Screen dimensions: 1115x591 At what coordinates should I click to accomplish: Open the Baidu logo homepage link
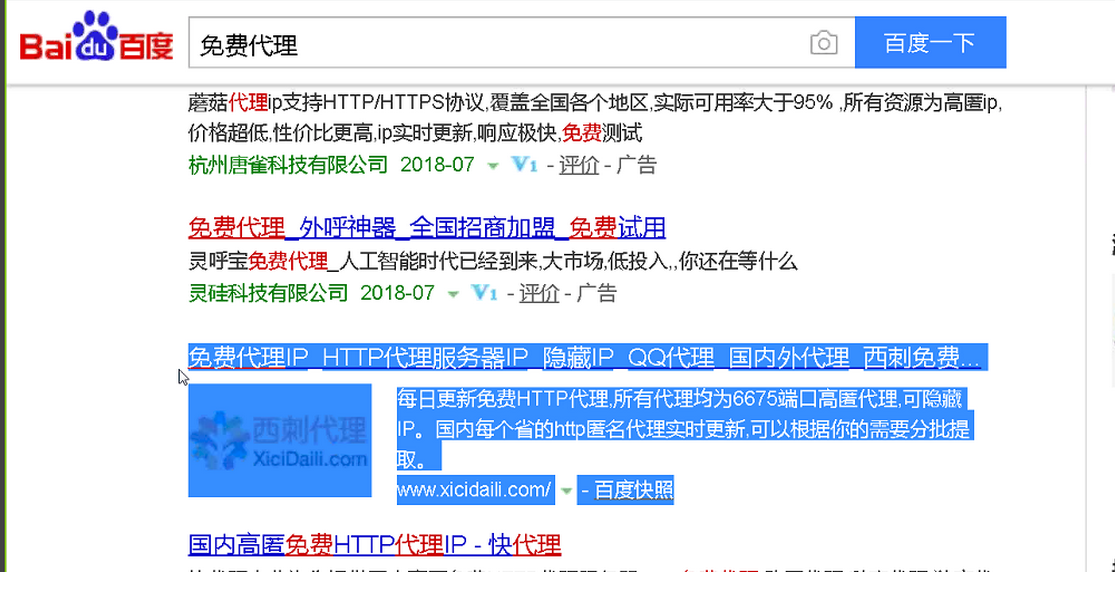[x=97, y=37]
